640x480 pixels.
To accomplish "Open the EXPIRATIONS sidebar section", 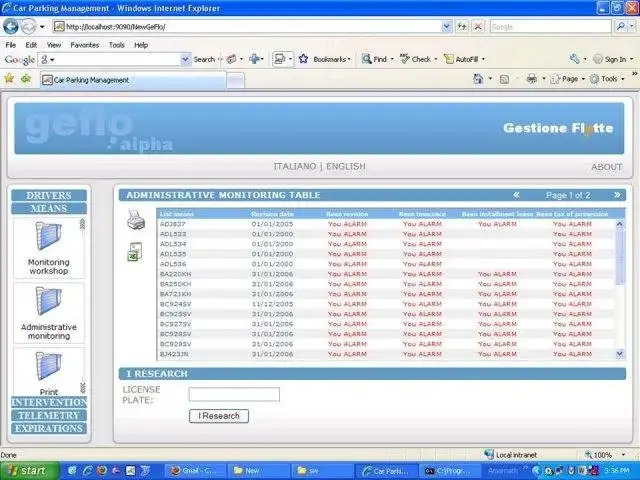I will coord(49,428).
